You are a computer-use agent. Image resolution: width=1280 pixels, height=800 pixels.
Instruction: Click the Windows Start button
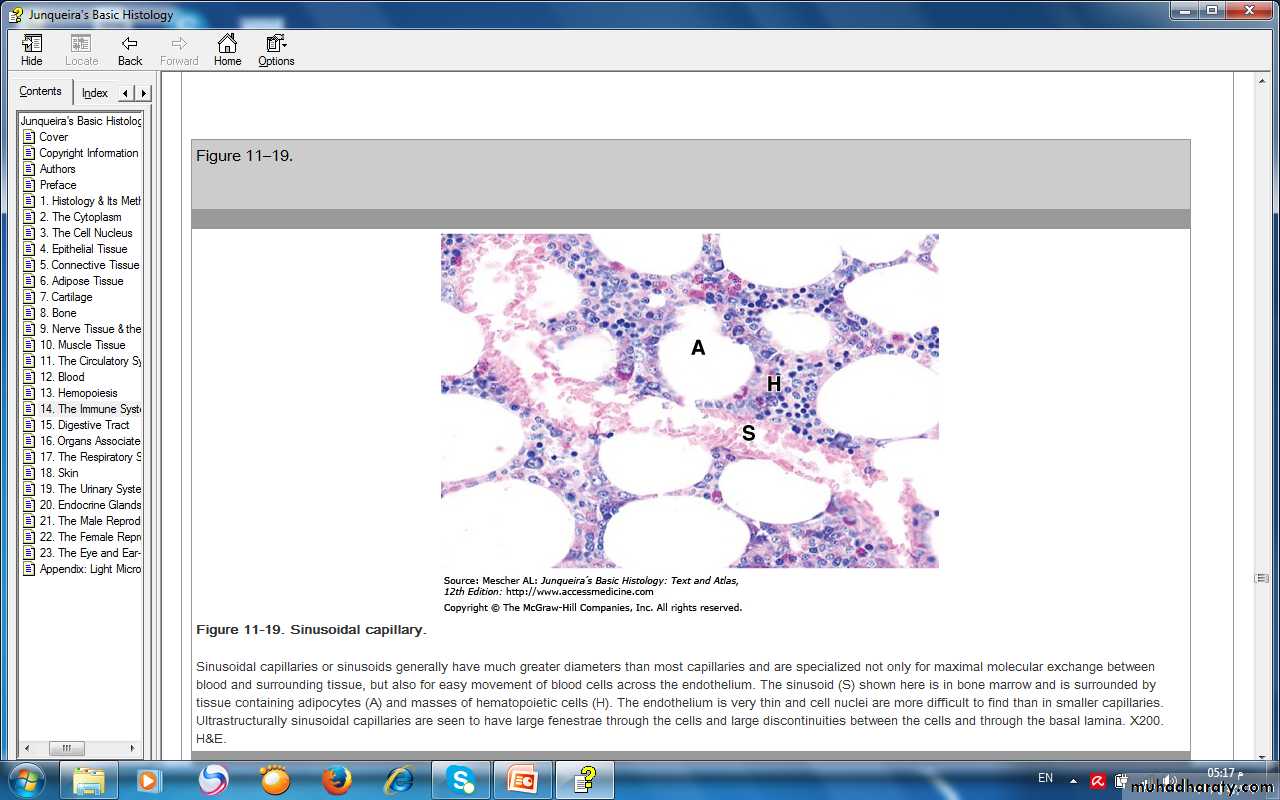25,779
